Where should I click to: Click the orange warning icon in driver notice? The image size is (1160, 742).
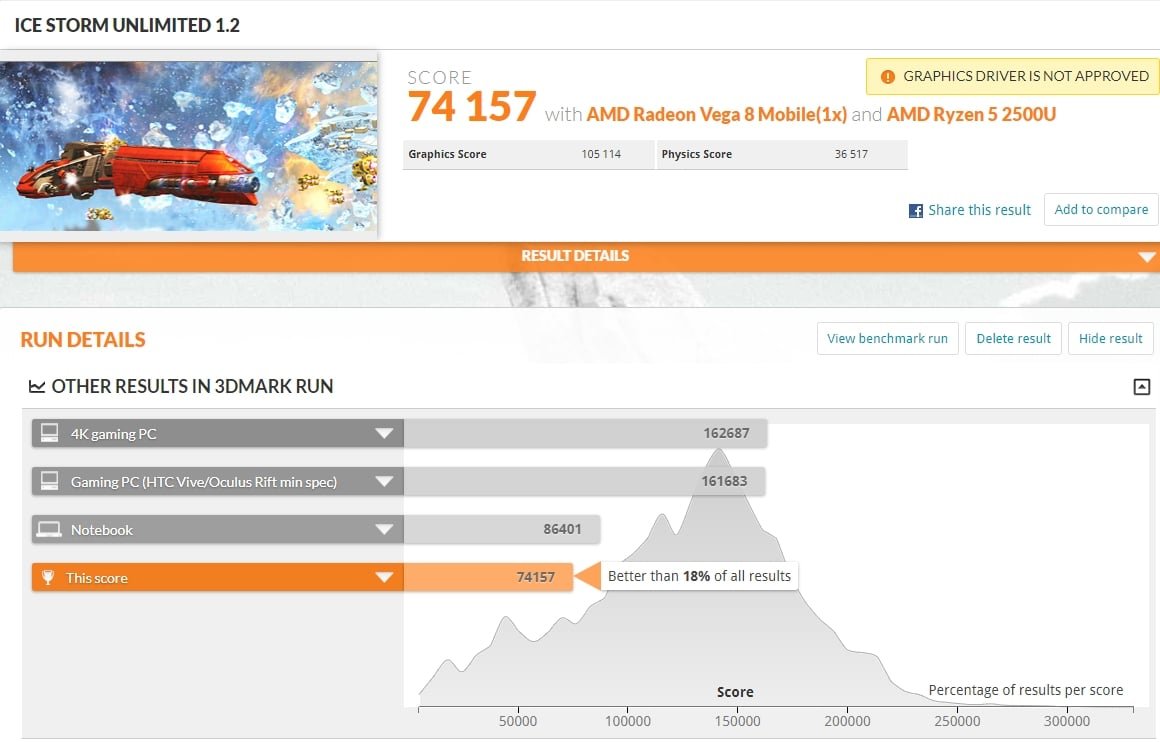(x=887, y=77)
